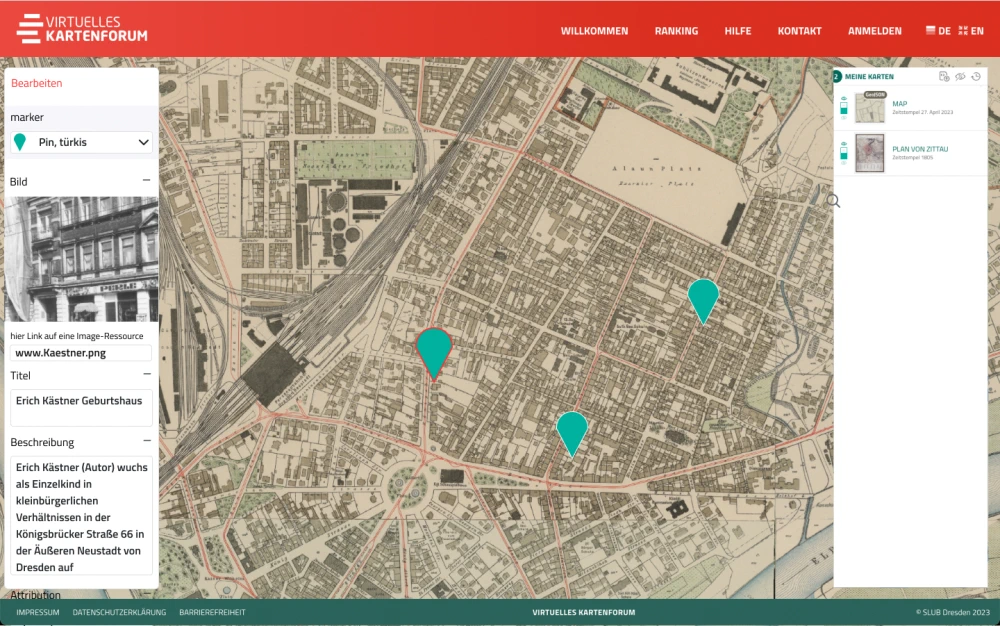This screenshot has height=626, width=1000.
Task: Open the Willkommen page
Action: point(594,31)
